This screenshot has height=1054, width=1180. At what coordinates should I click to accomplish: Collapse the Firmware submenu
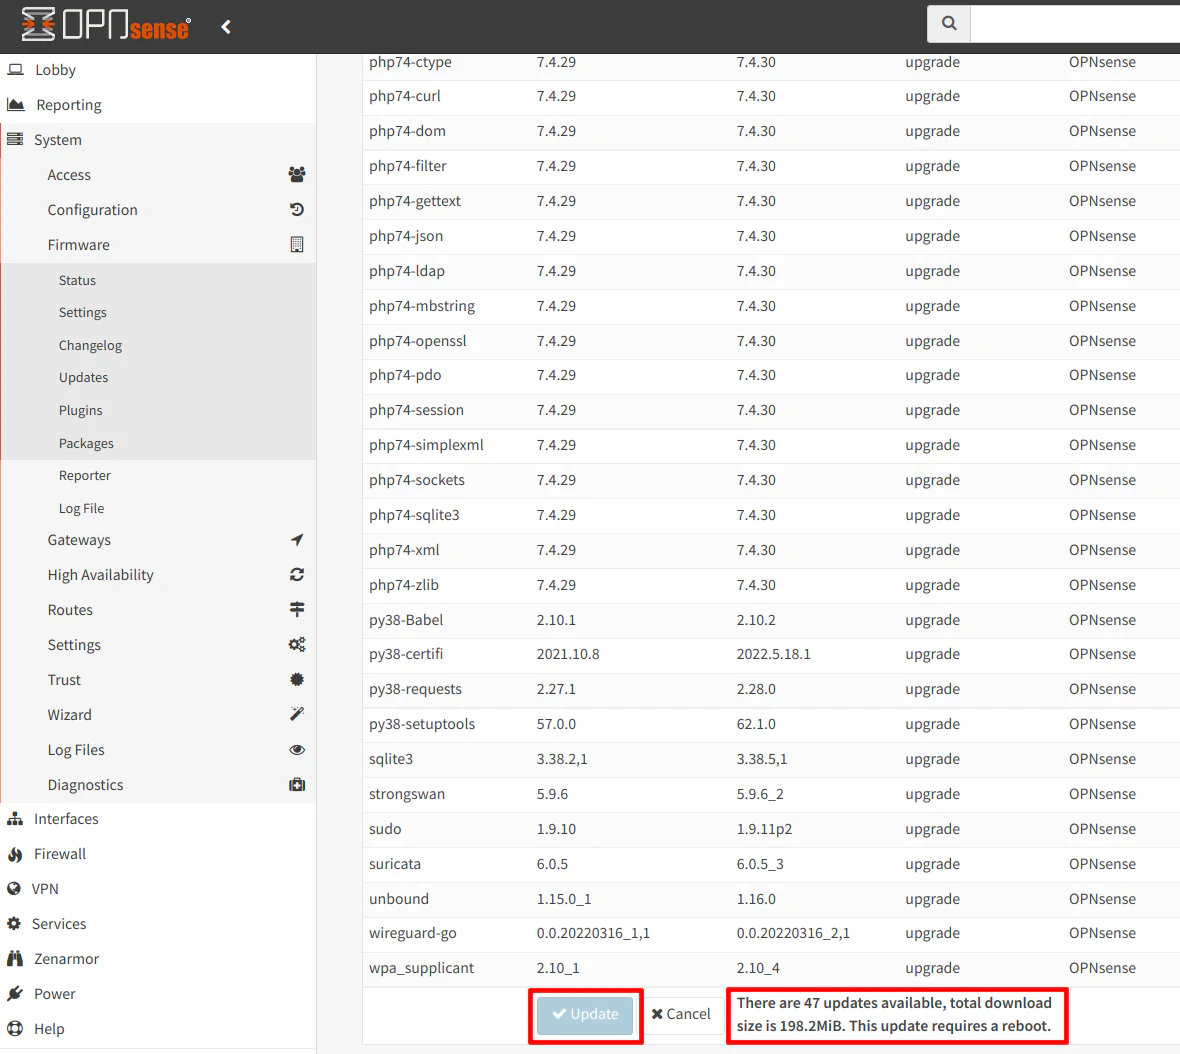click(x=78, y=245)
